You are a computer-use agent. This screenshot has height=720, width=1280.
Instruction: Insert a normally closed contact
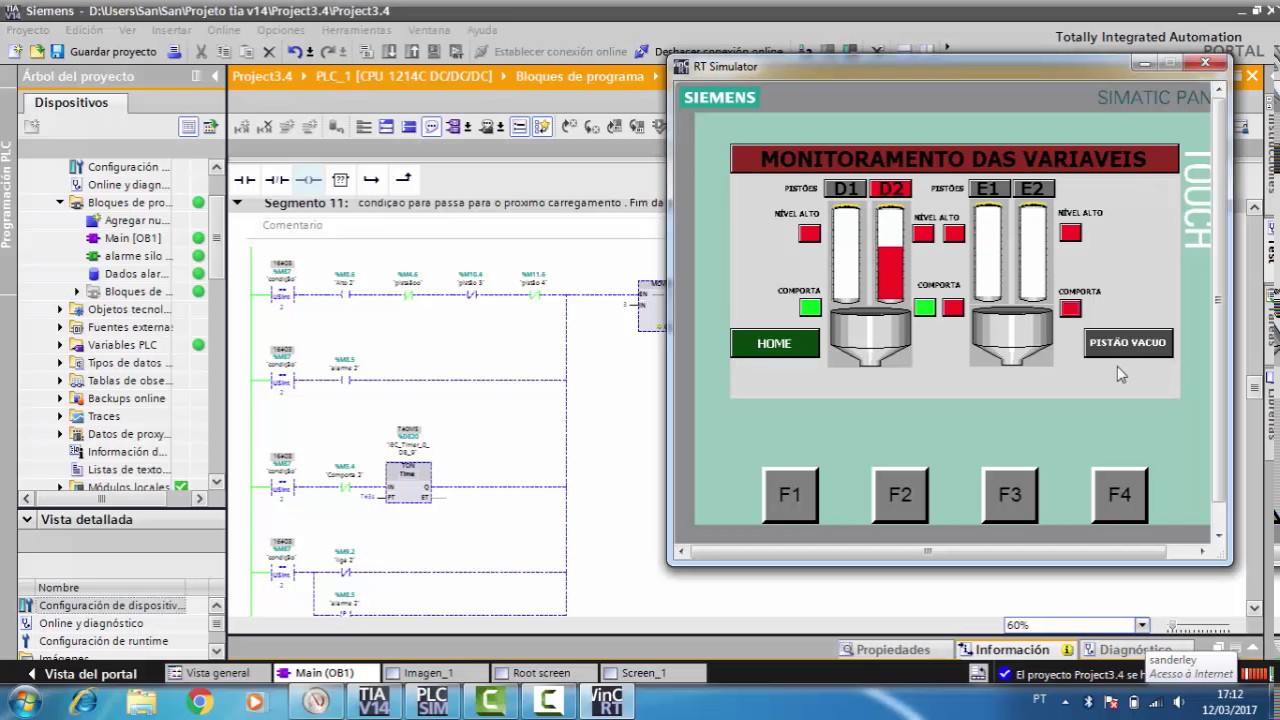tap(277, 179)
